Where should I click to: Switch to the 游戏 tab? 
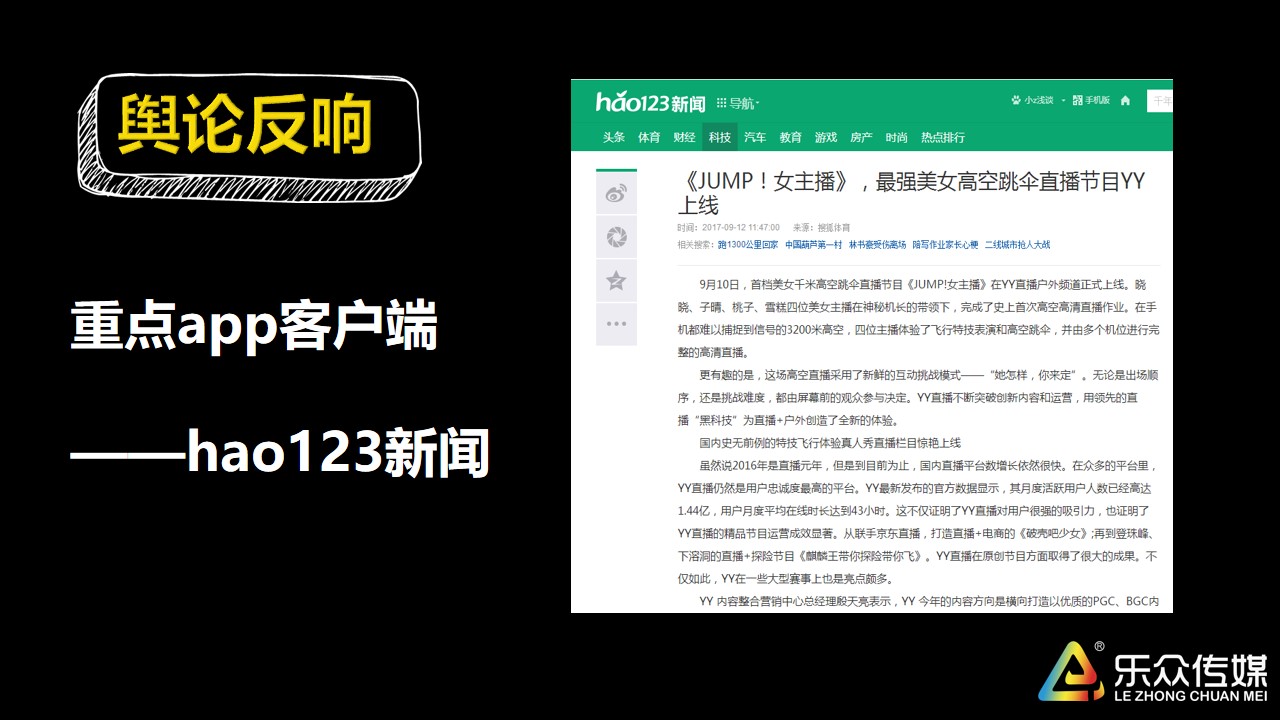click(x=826, y=137)
